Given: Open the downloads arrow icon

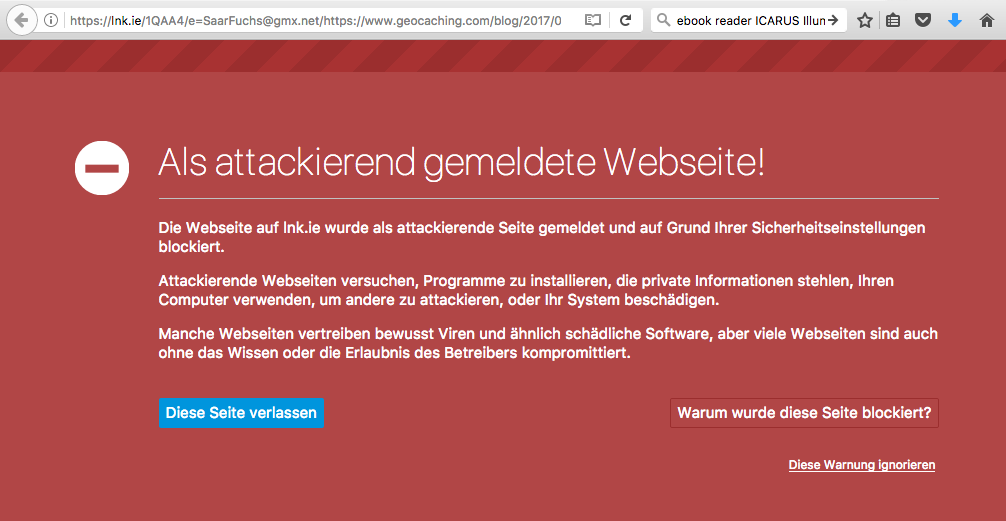Looking at the screenshot, I should 955,21.
